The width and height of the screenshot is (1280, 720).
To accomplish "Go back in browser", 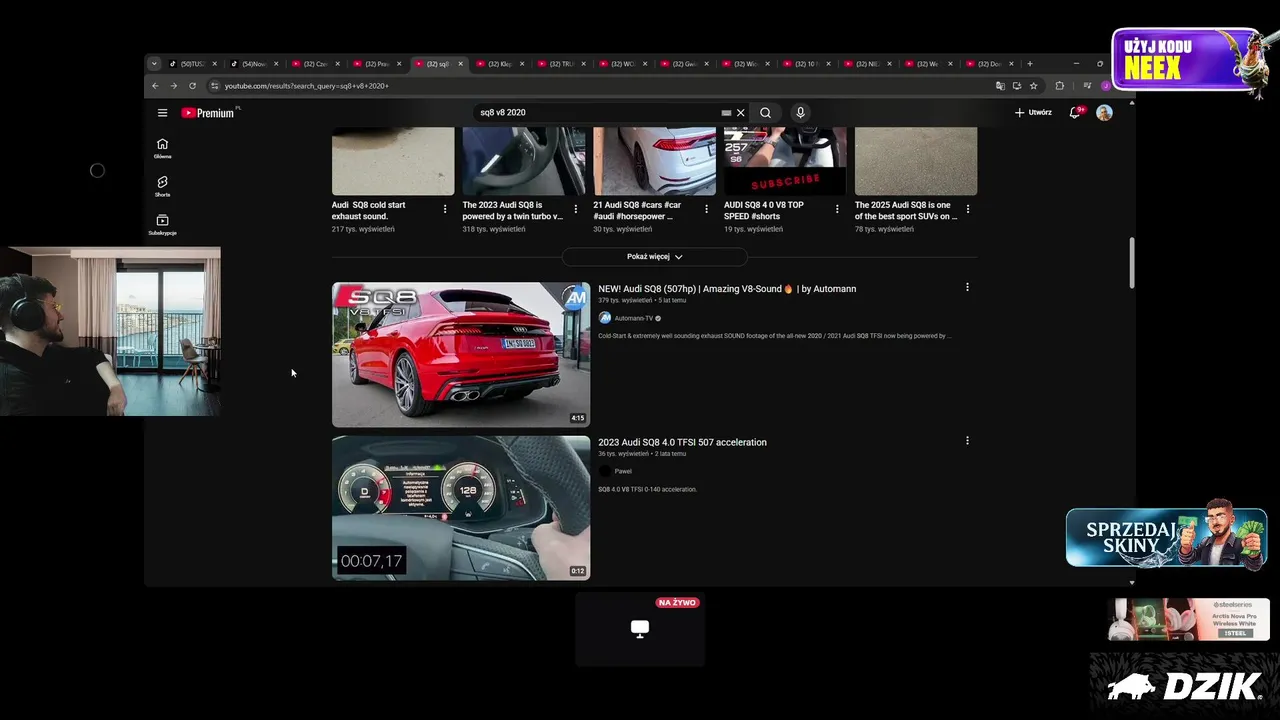I will coord(155,86).
